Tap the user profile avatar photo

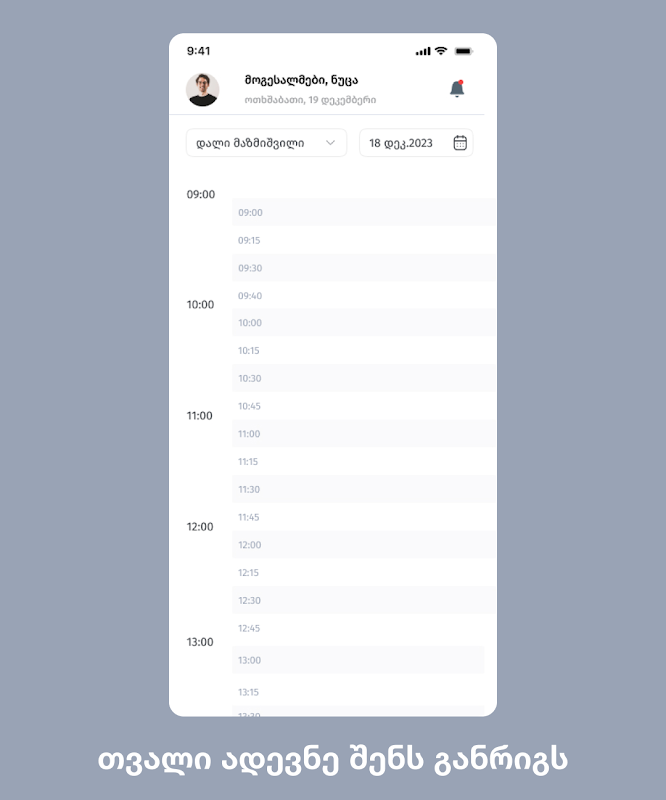pos(203,89)
